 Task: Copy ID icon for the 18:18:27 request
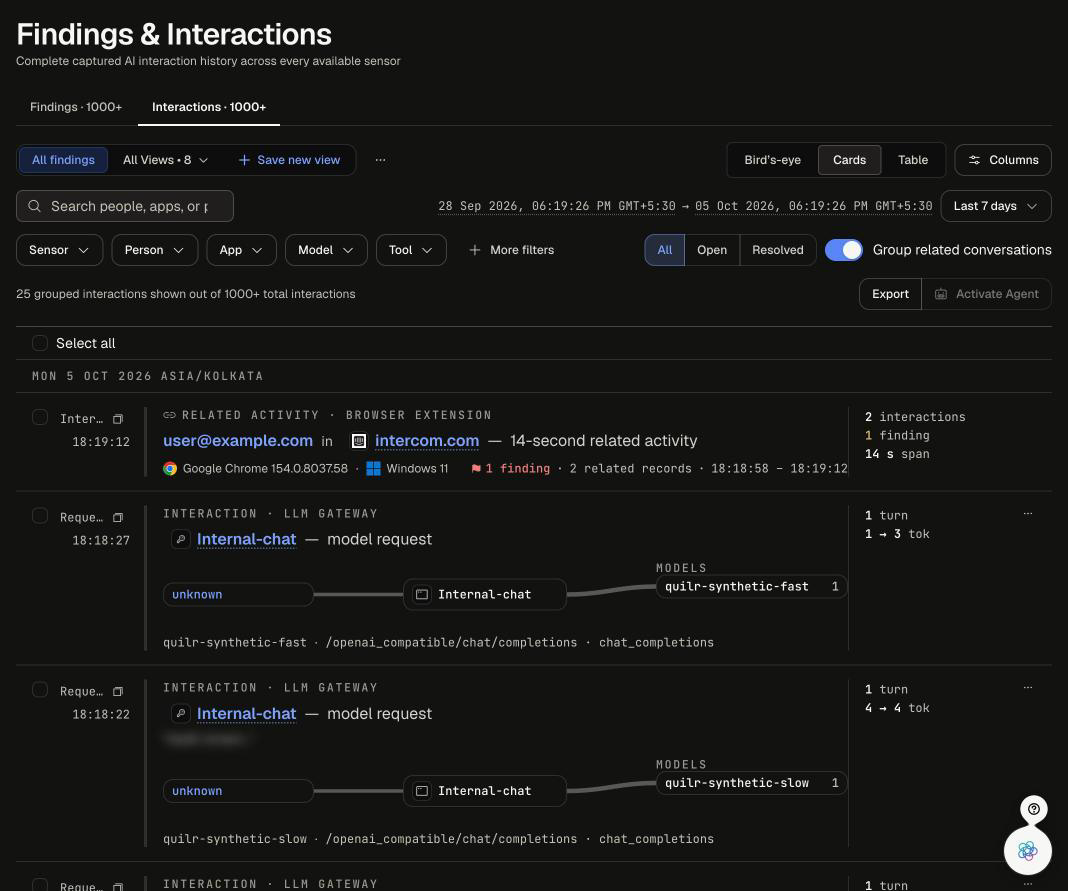pyautogui.click(x=118, y=518)
